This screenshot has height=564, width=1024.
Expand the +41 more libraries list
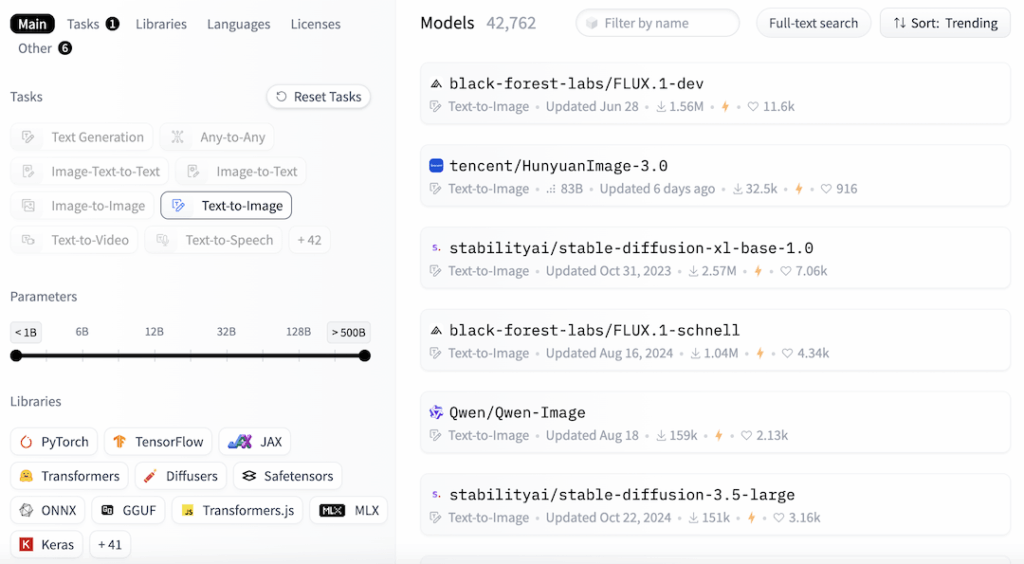click(110, 545)
